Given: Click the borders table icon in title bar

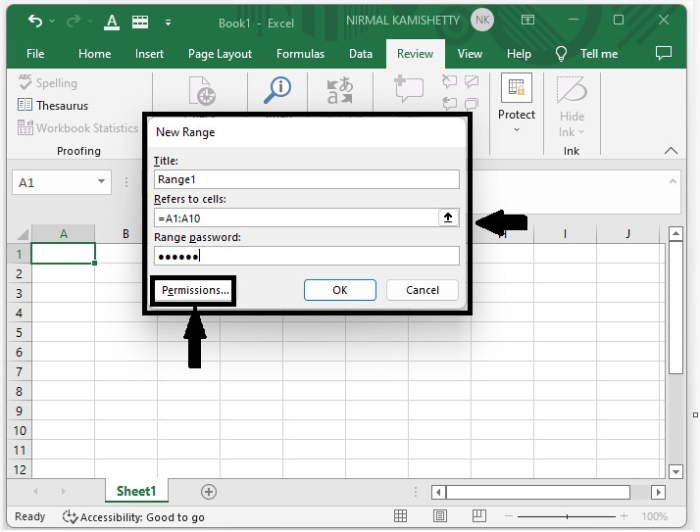Looking at the screenshot, I should point(140,21).
